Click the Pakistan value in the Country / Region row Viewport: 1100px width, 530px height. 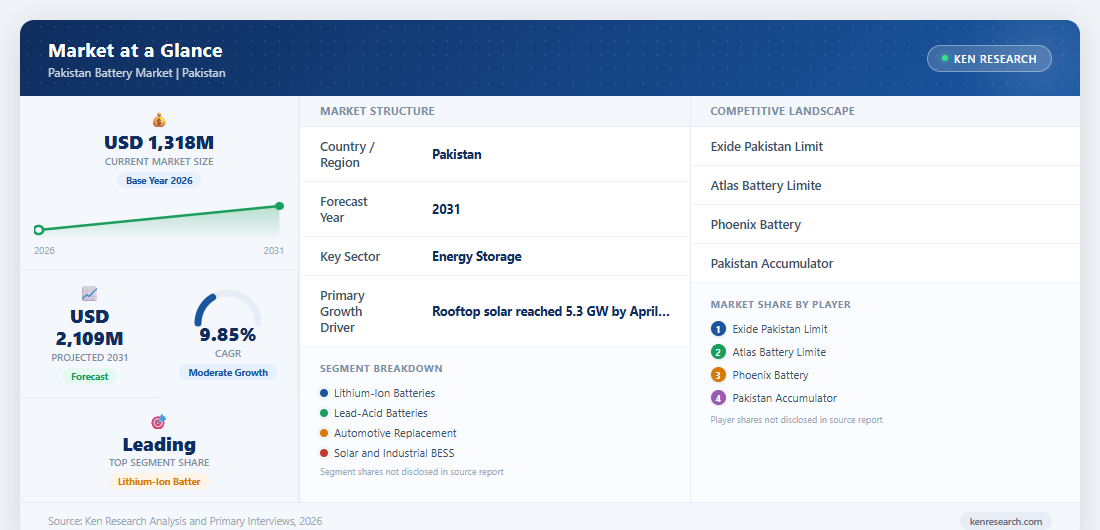[x=457, y=154]
